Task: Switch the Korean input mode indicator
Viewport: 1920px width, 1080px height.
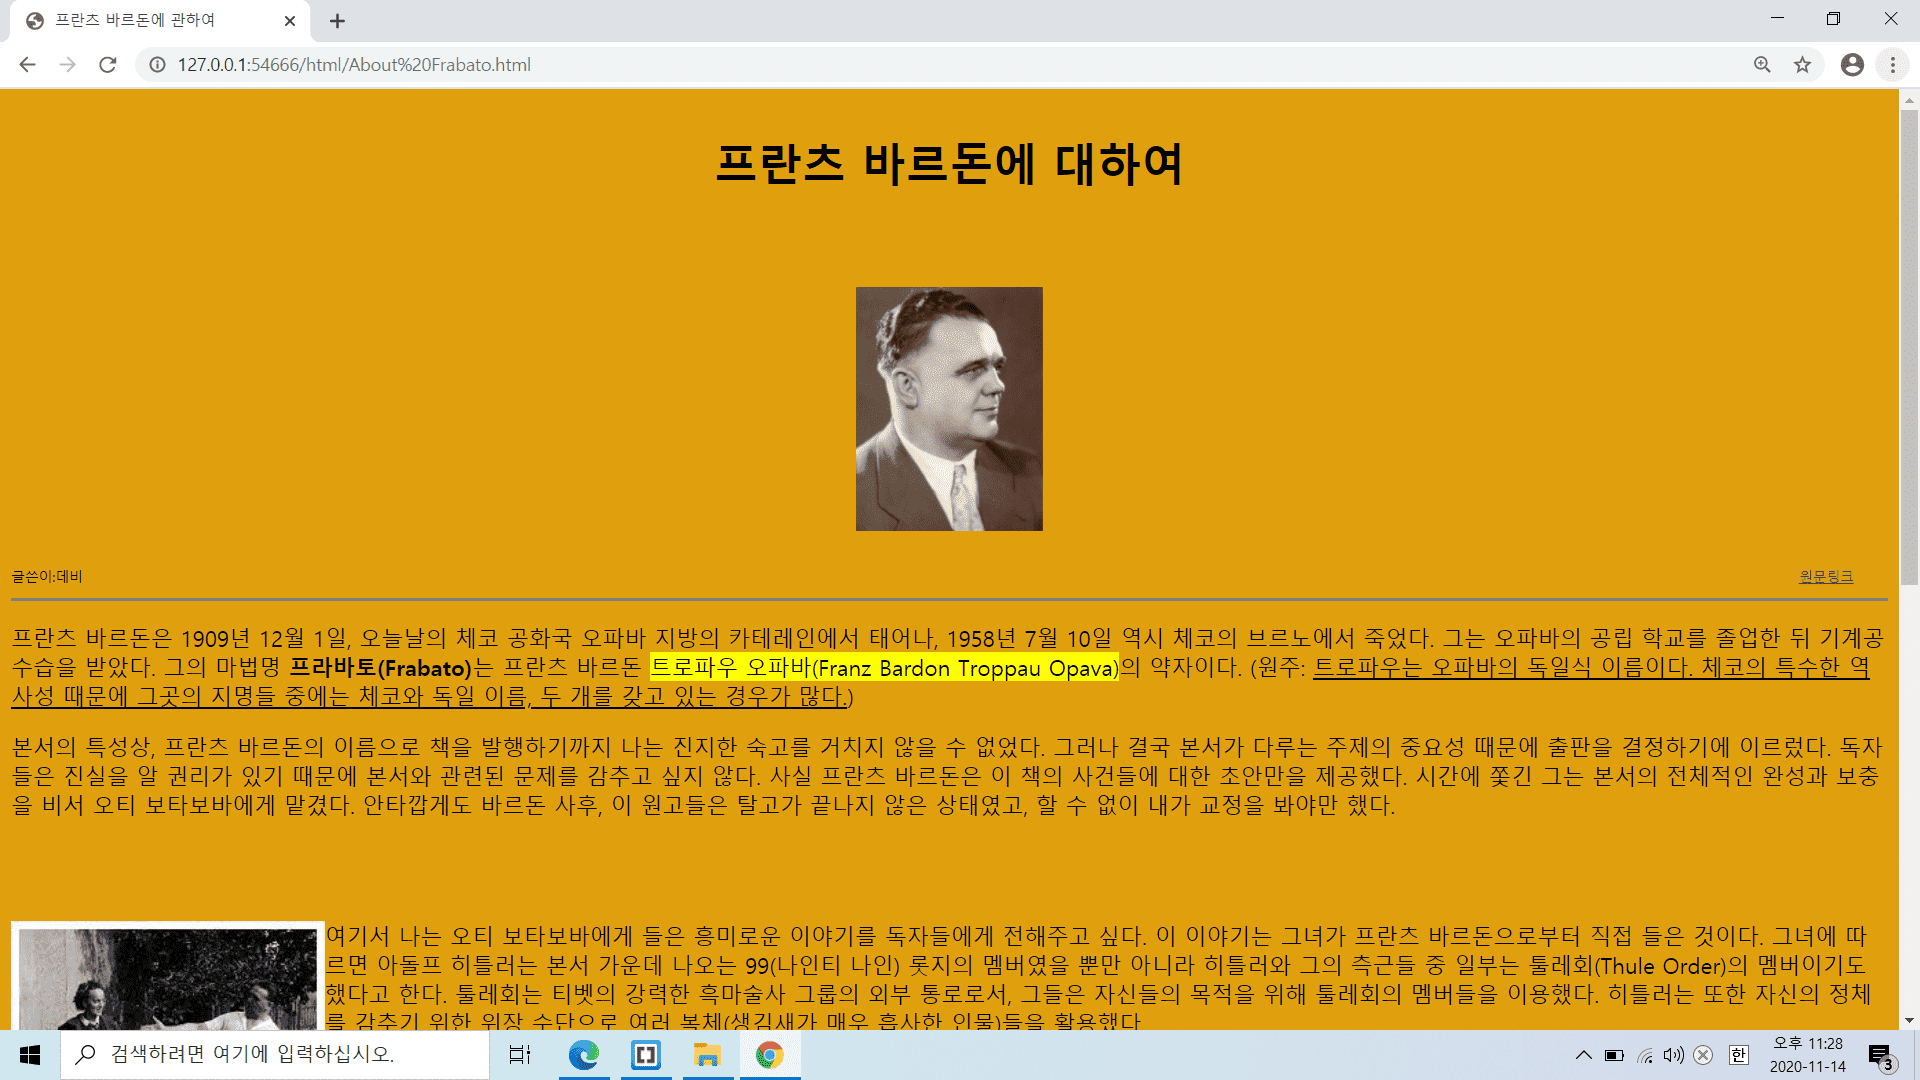Action: (1738, 1055)
